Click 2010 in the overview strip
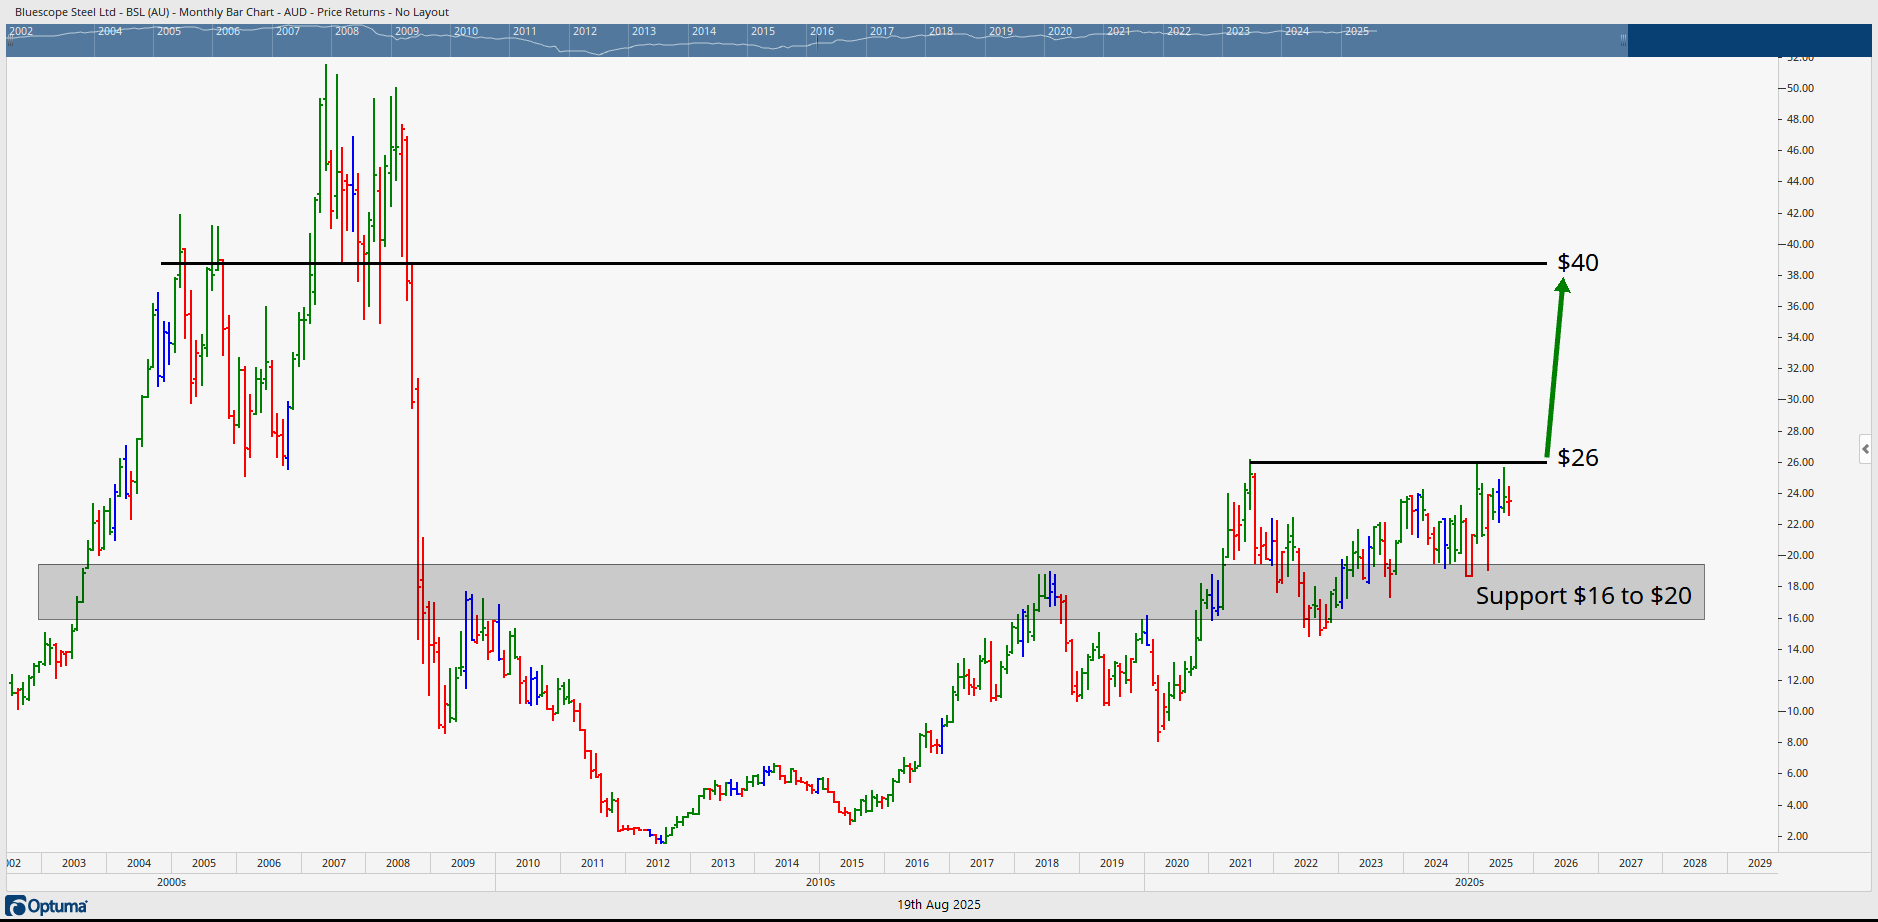The height and width of the screenshot is (922, 1878). coord(466,31)
